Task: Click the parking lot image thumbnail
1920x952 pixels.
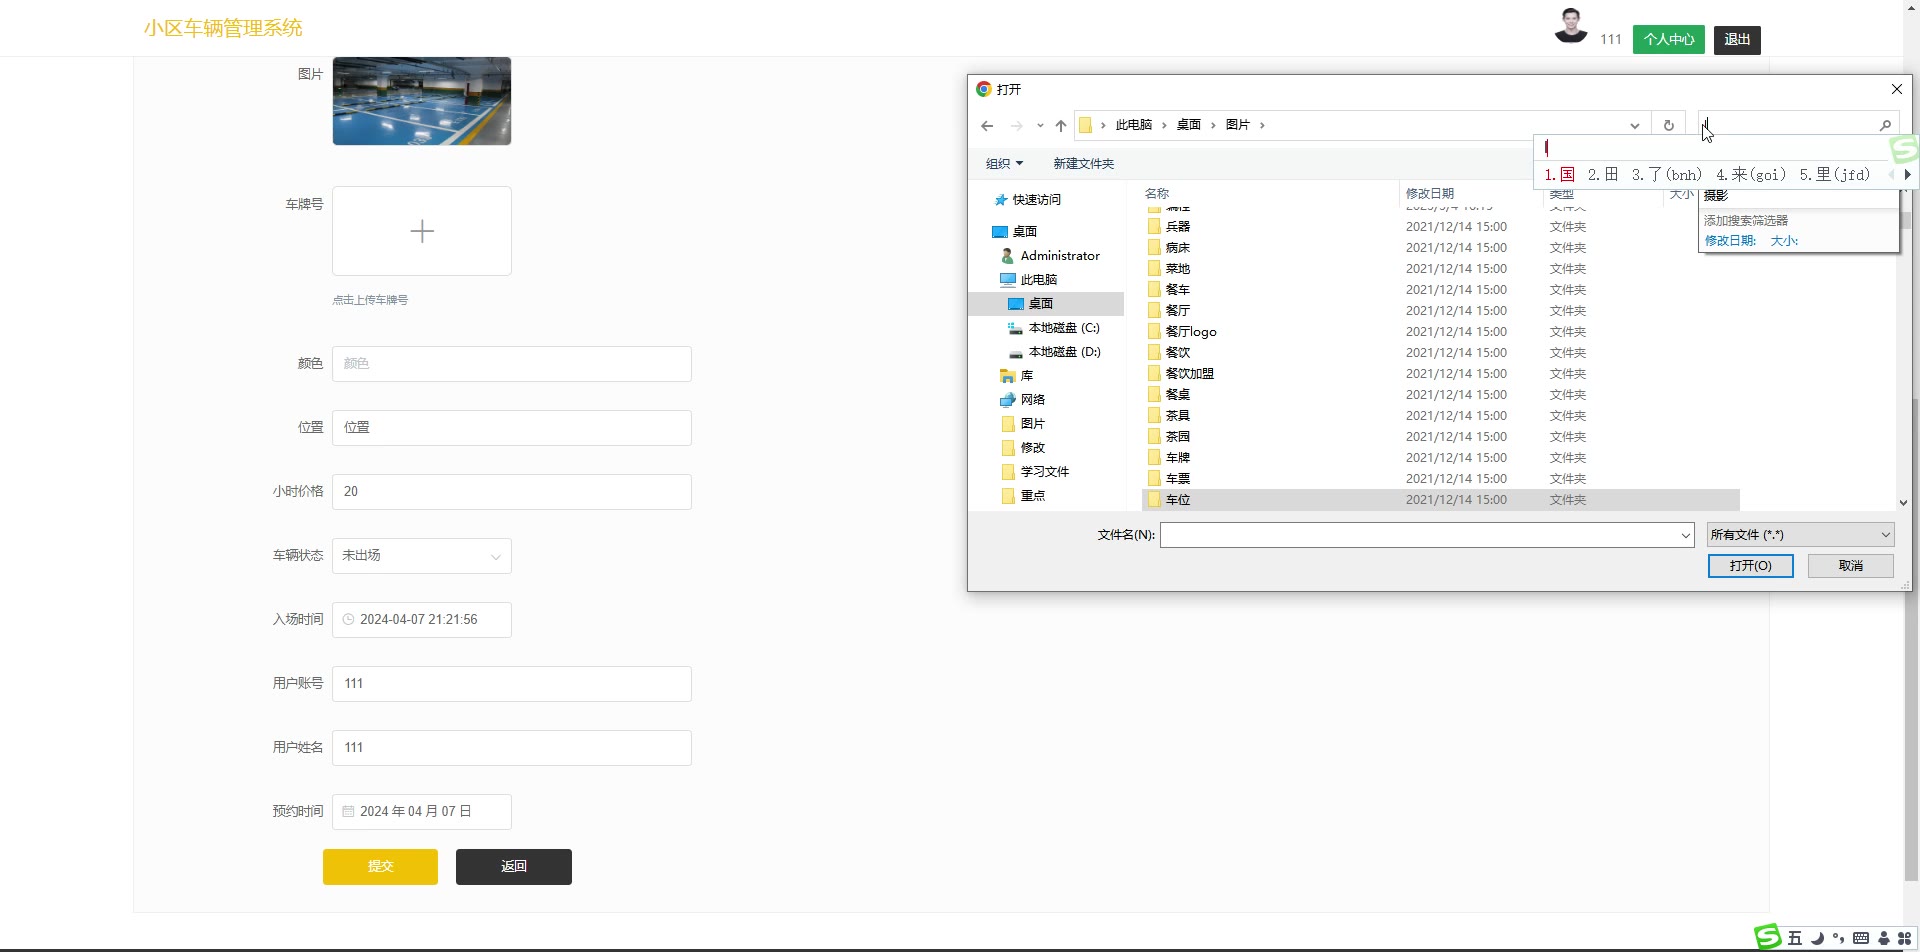Action: [422, 101]
